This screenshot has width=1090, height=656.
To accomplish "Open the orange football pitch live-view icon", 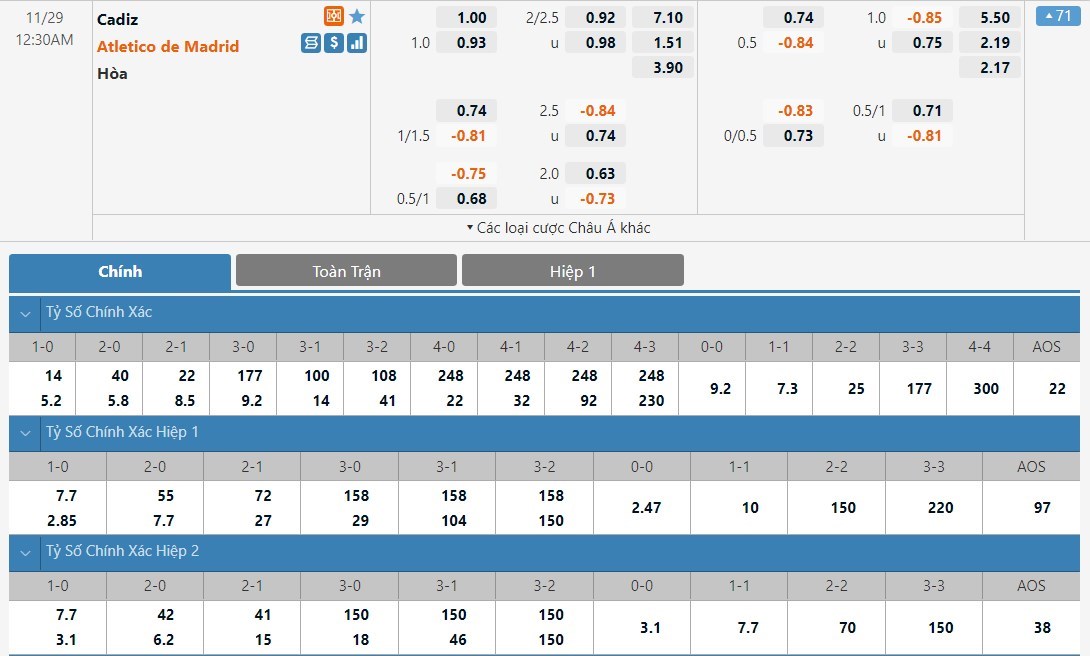I will 334,16.
